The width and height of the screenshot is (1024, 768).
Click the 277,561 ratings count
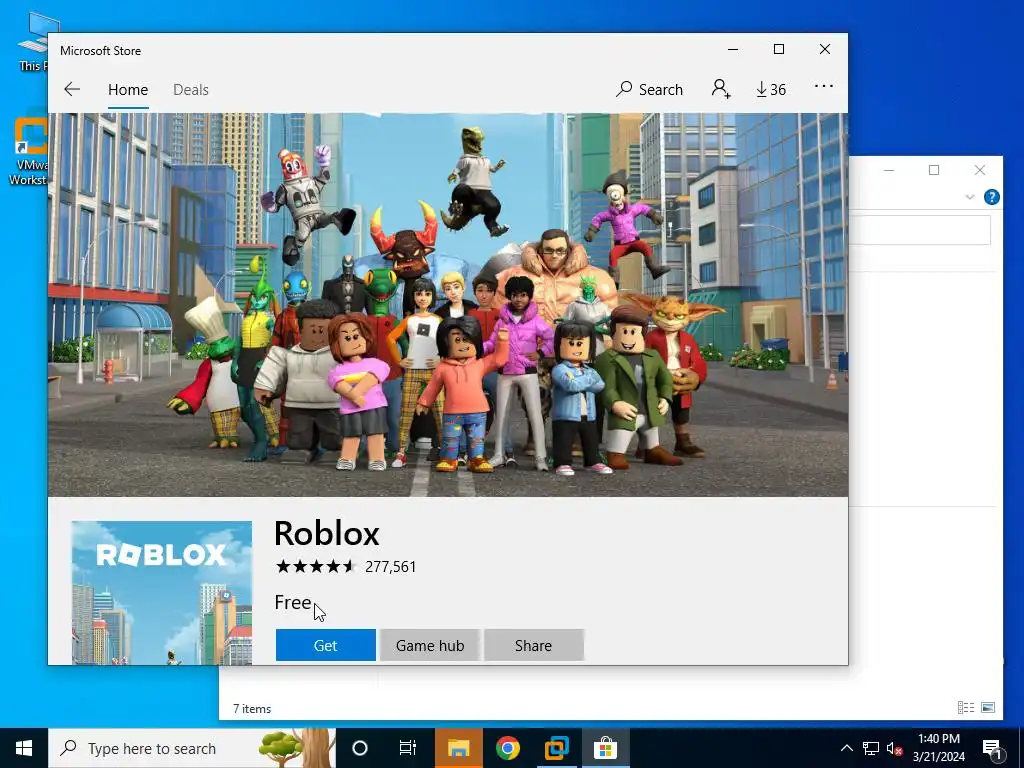point(391,567)
